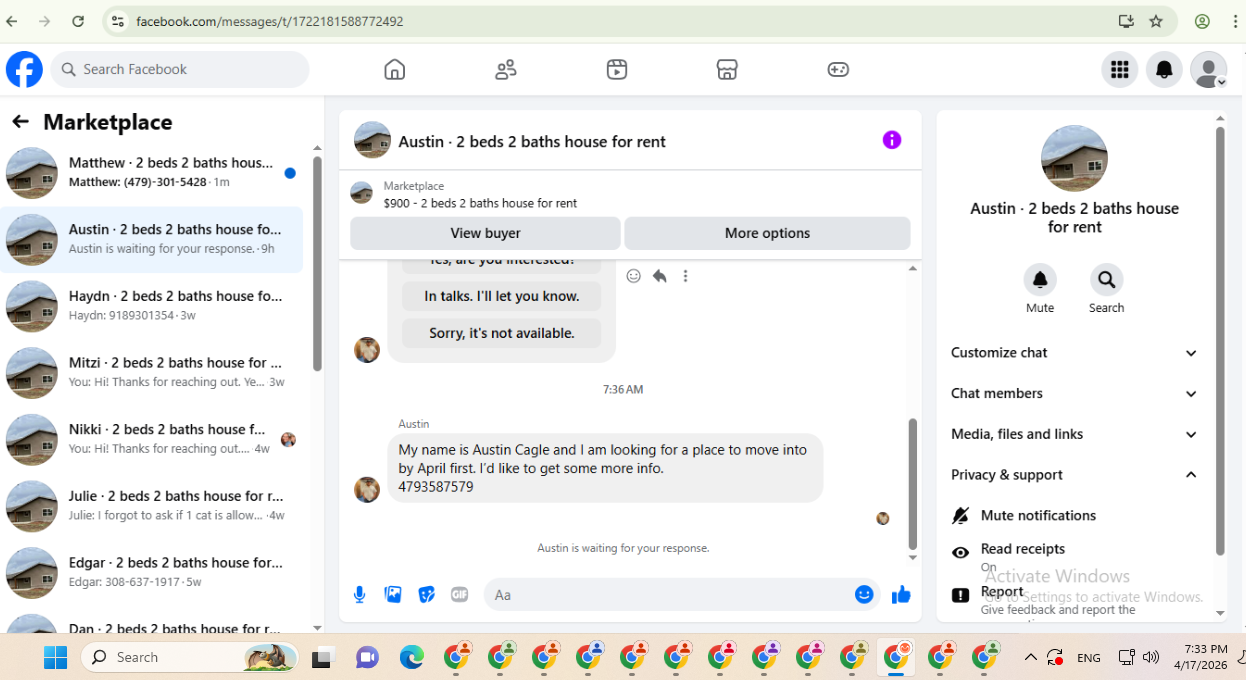Screen dimensions: 1246x680
Task: Open the emoji picker in message box
Action: pos(864,595)
